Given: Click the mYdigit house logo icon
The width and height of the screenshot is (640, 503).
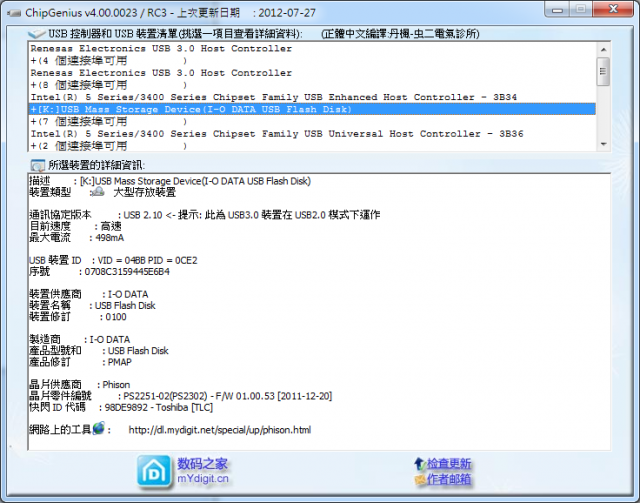Looking at the screenshot, I should coord(154,472).
